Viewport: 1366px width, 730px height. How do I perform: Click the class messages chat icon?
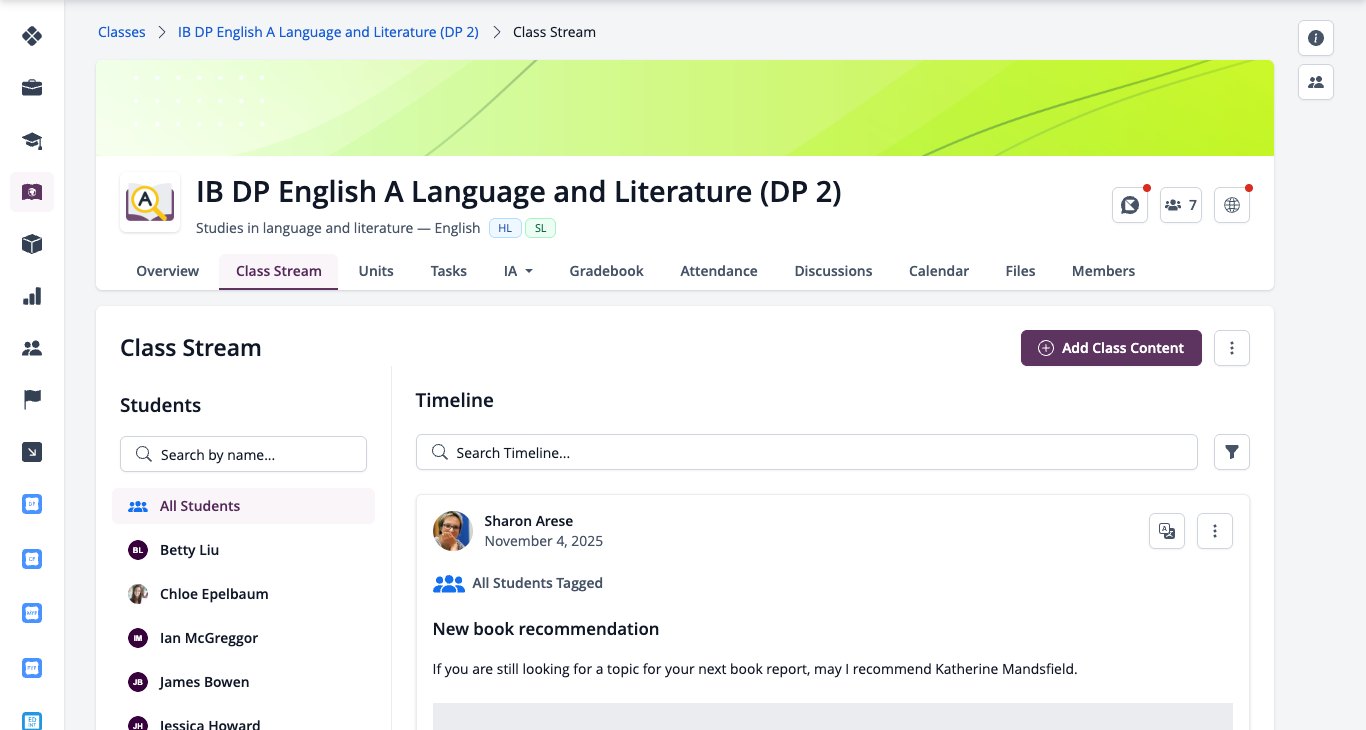pos(1130,205)
